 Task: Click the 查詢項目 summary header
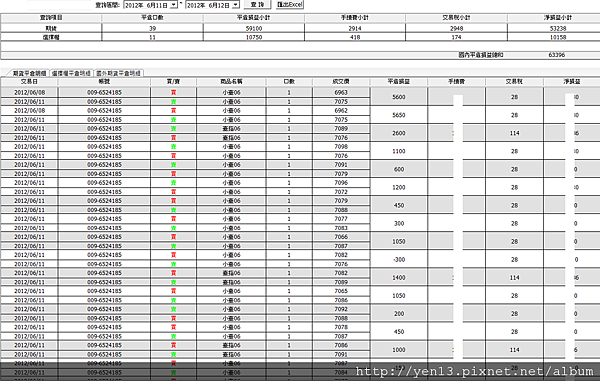pos(51,18)
